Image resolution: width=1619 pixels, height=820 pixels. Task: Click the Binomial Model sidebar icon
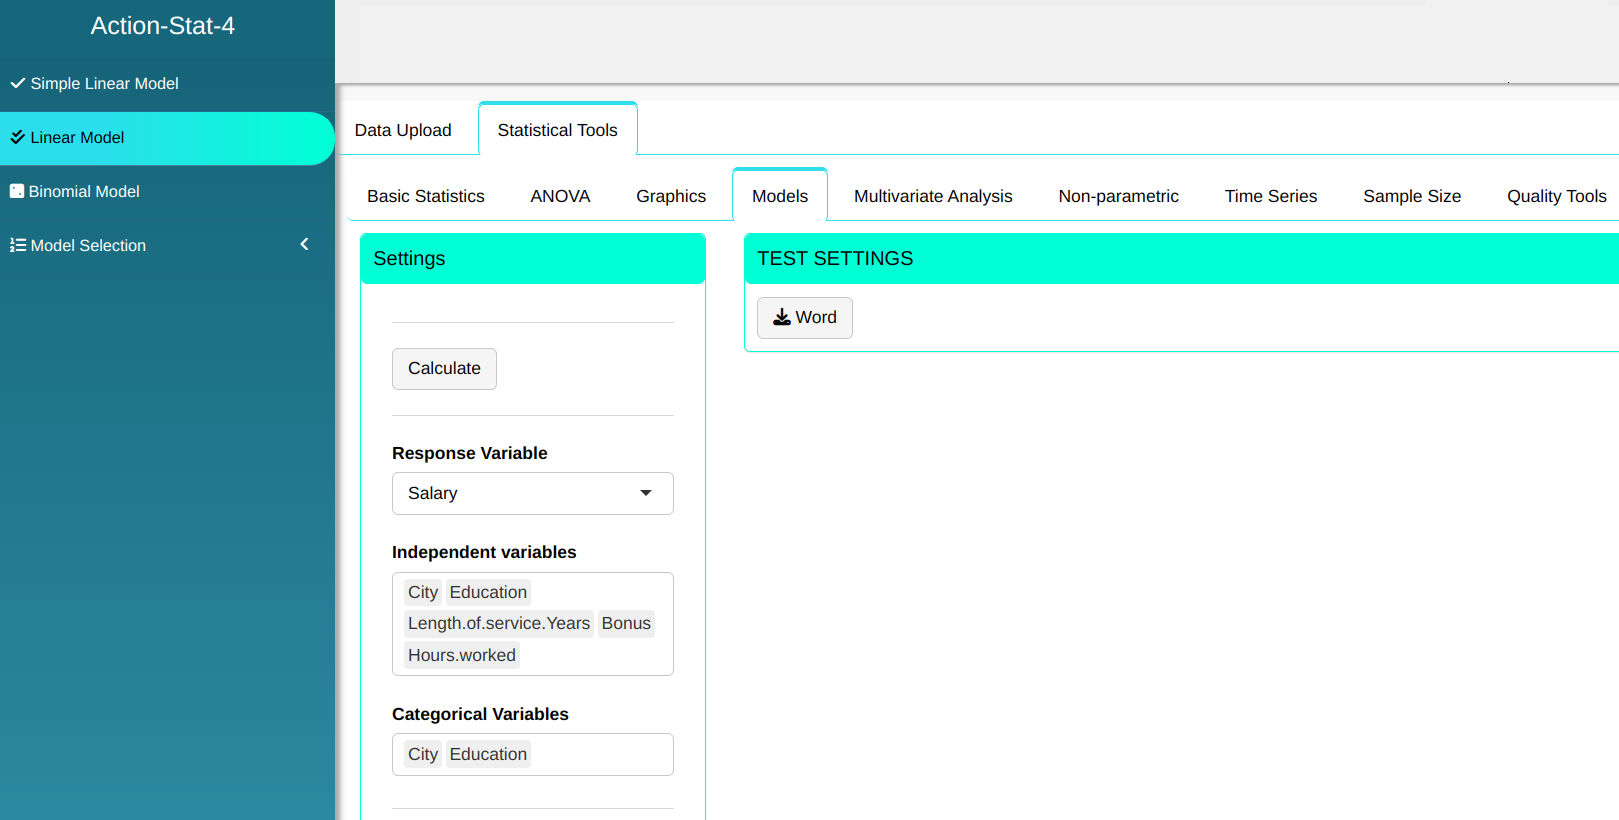click(x=17, y=191)
